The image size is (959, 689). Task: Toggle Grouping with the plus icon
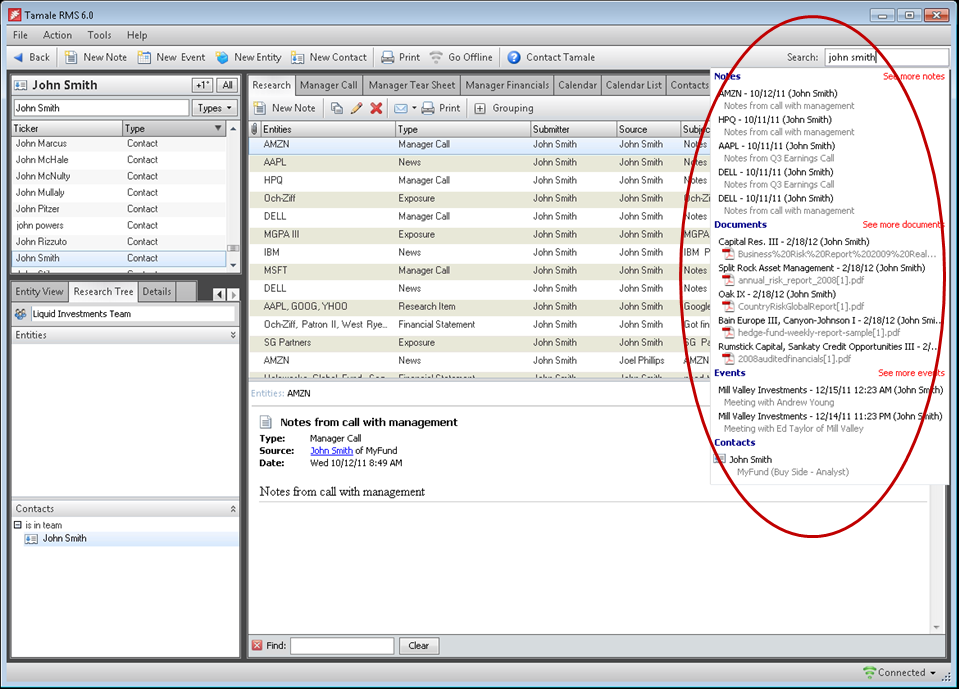tap(480, 108)
